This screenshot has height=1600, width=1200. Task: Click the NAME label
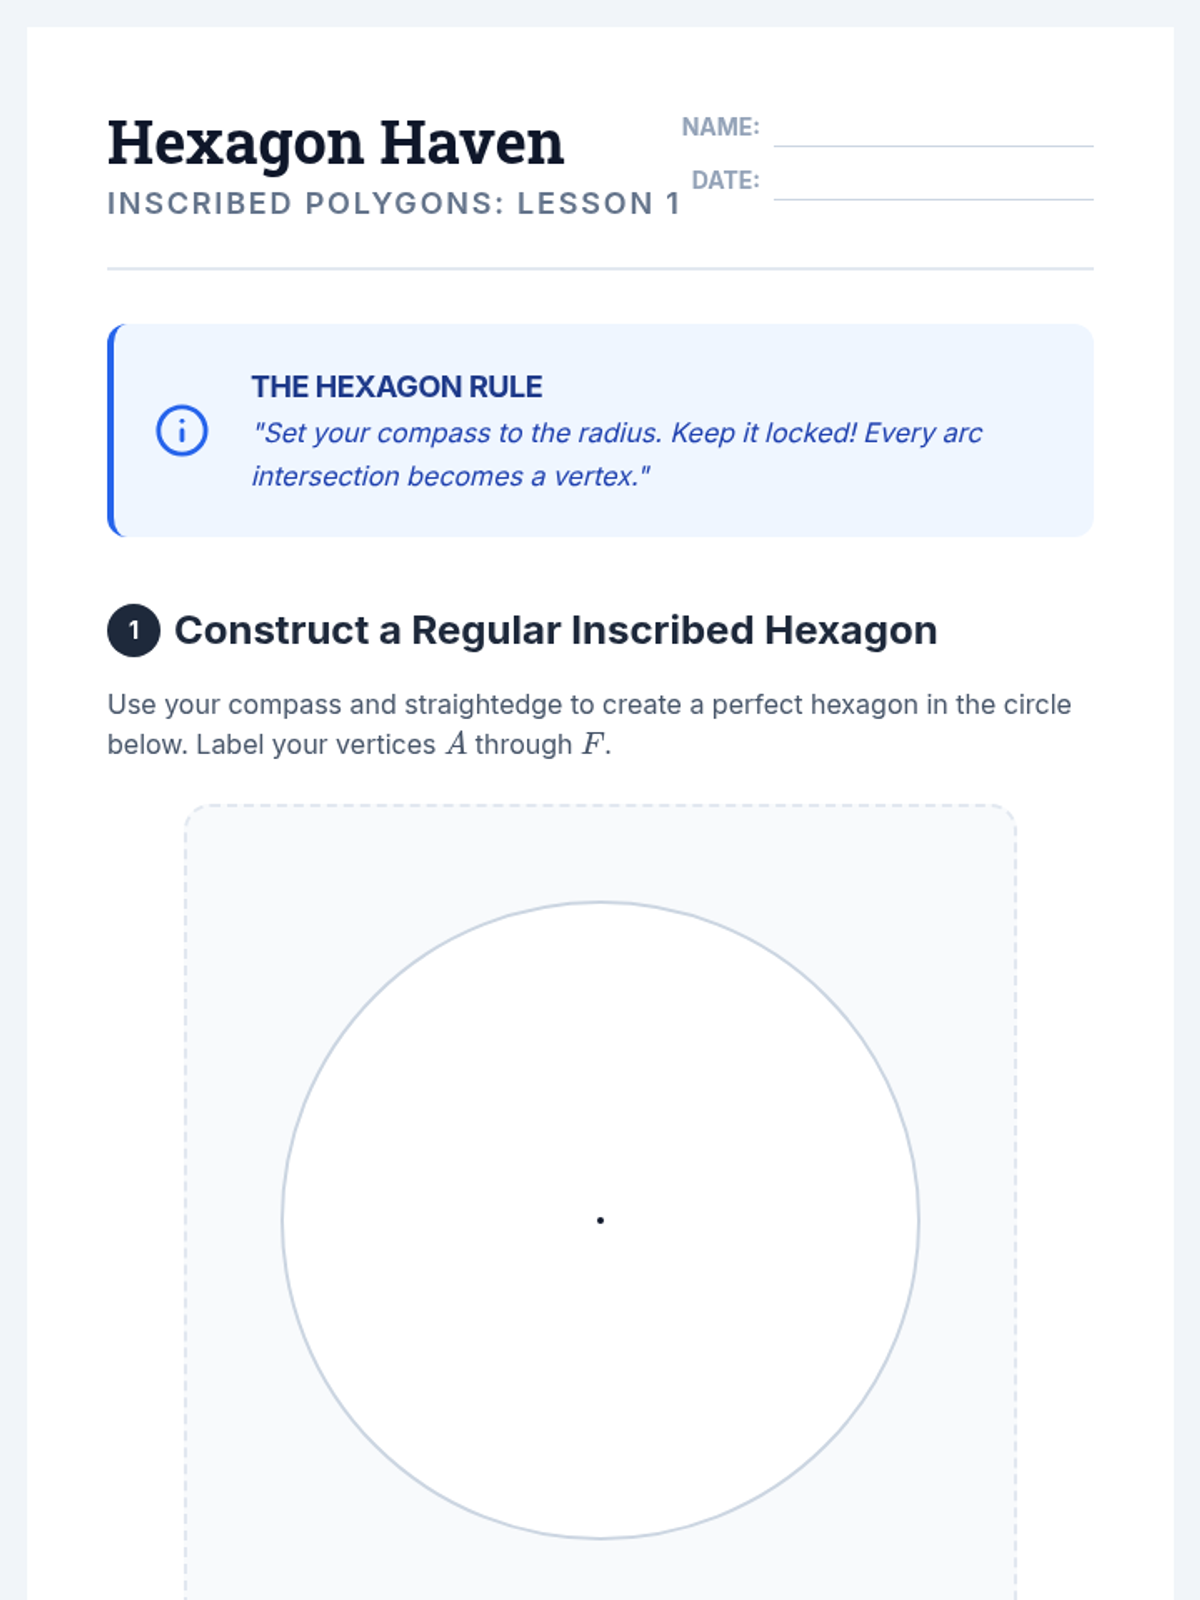tap(720, 127)
